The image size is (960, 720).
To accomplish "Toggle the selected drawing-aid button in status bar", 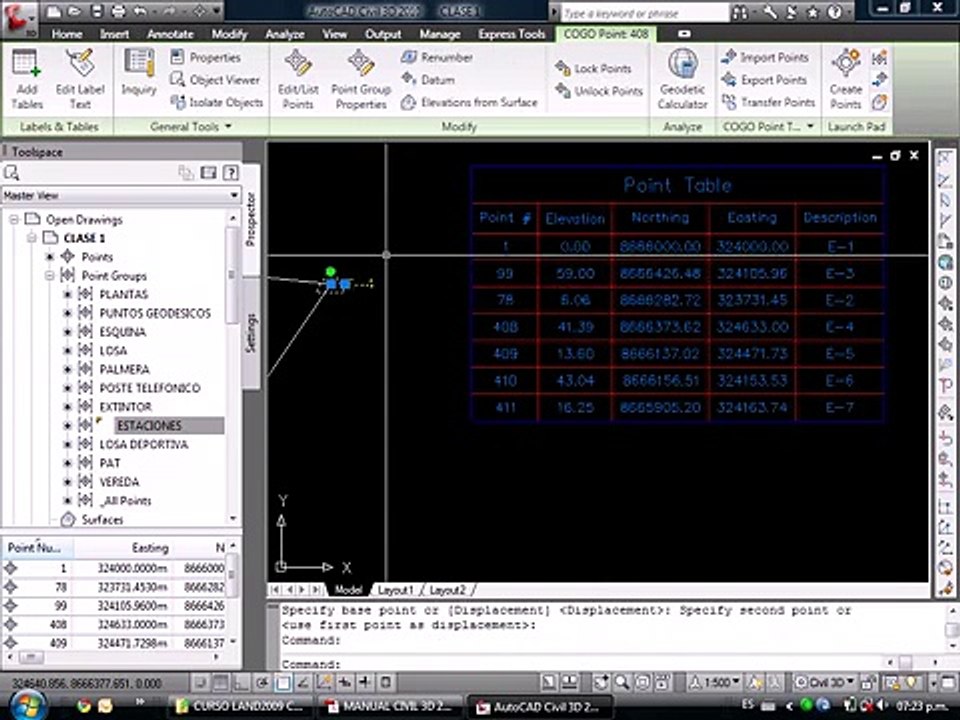I will 283,682.
